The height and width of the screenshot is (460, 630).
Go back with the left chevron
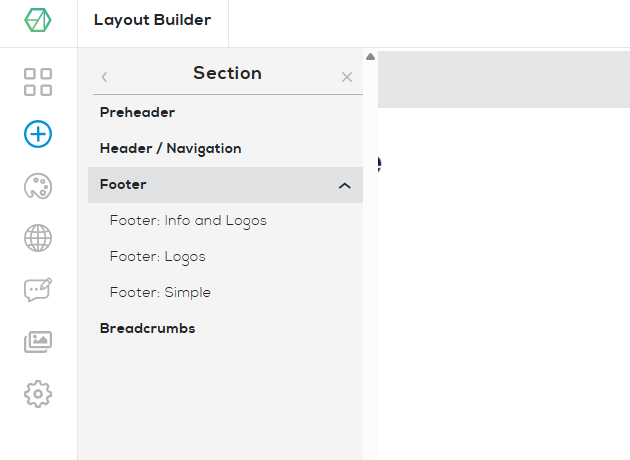click(105, 76)
